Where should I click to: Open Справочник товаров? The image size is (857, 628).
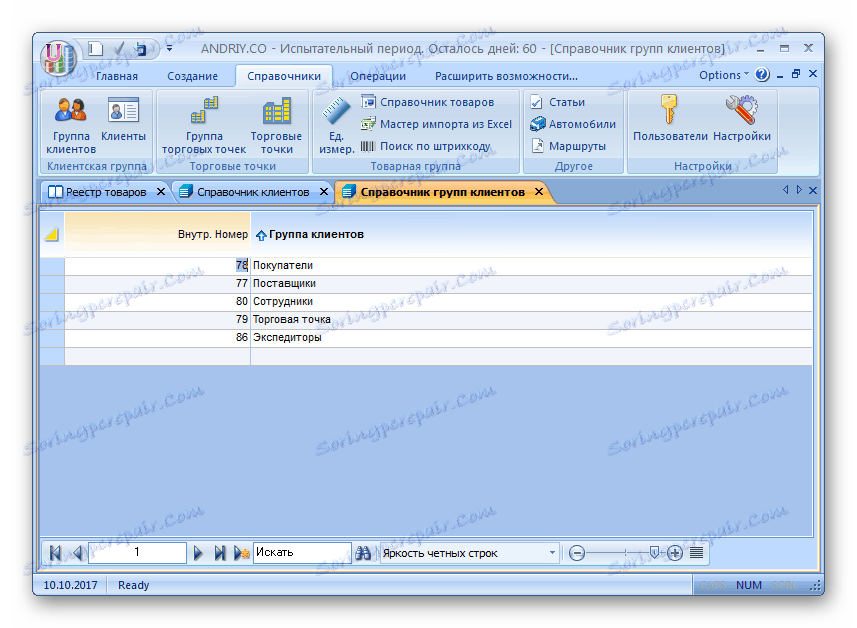[427, 102]
